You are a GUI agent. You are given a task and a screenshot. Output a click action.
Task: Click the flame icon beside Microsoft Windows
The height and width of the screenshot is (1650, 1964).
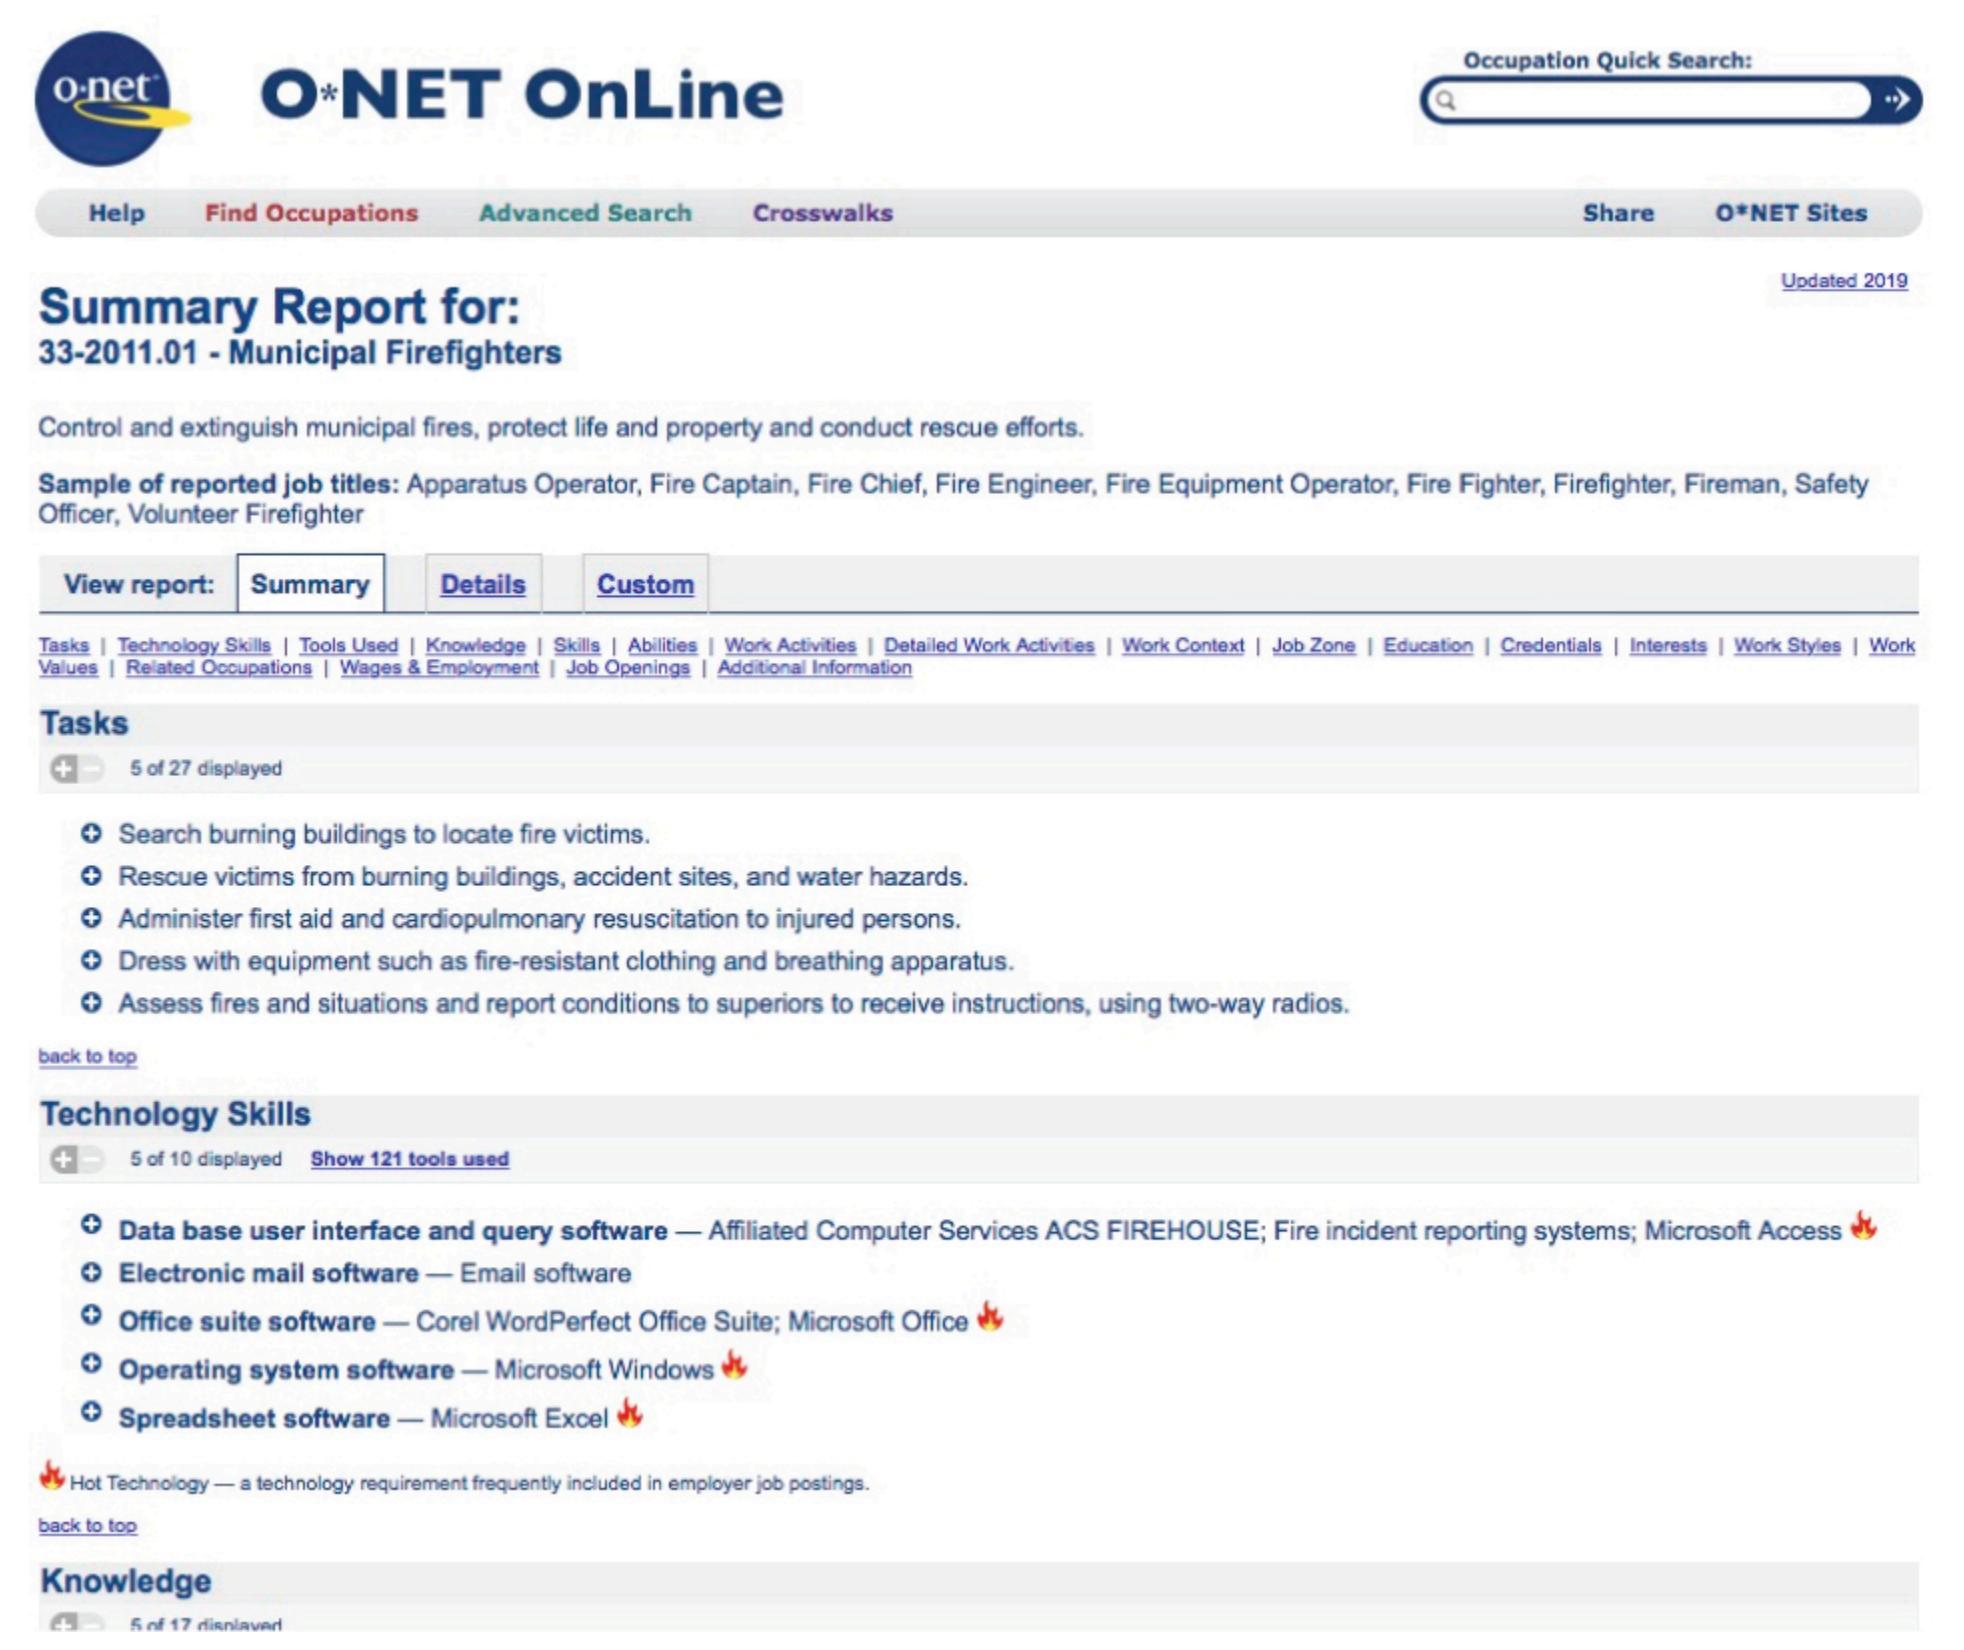(x=734, y=1365)
